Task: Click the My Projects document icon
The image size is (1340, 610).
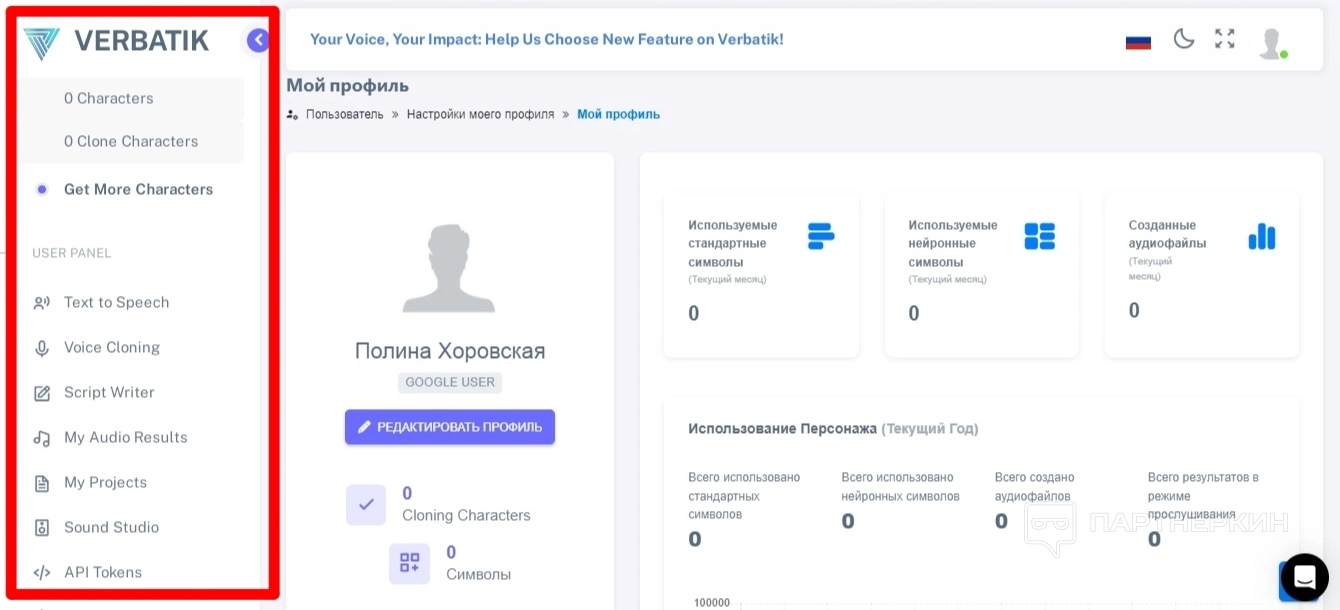Action: 42,483
